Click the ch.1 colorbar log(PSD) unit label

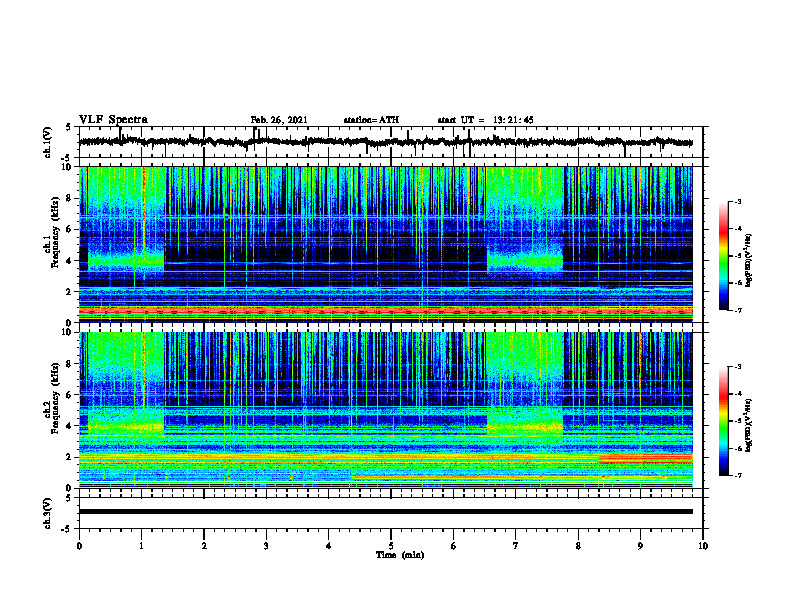pyautogui.click(x=750, y=260)
